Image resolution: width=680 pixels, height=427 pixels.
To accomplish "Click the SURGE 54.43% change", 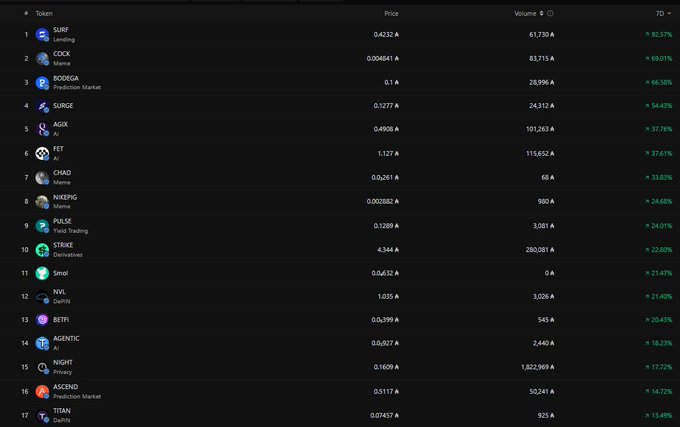I will (x=658, y=106).
